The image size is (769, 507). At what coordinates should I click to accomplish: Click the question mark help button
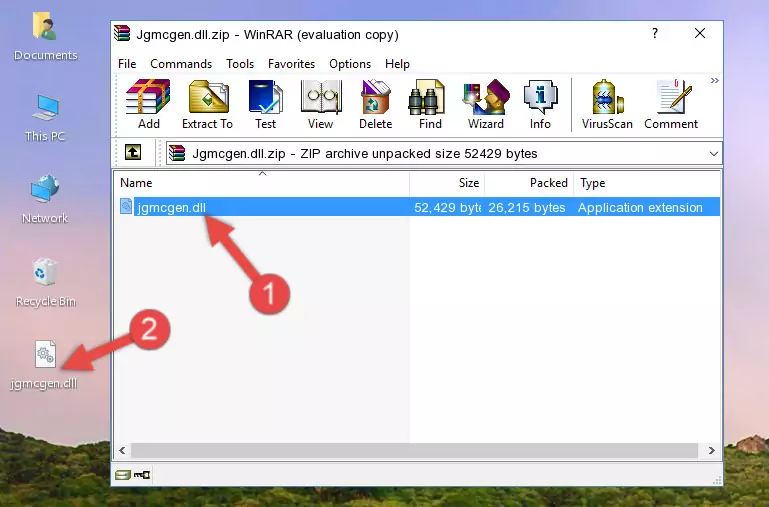coord(655,33)
